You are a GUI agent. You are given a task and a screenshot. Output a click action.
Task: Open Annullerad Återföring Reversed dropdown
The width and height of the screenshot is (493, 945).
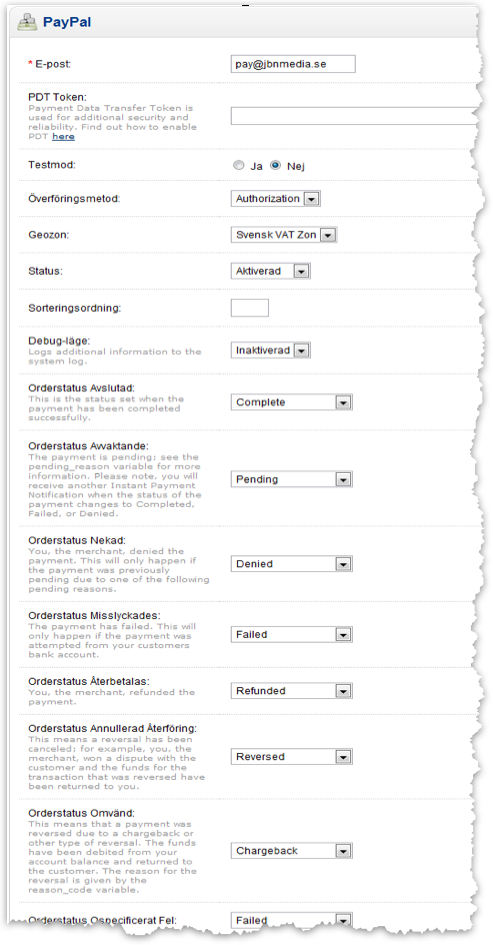tap(292, 756)
